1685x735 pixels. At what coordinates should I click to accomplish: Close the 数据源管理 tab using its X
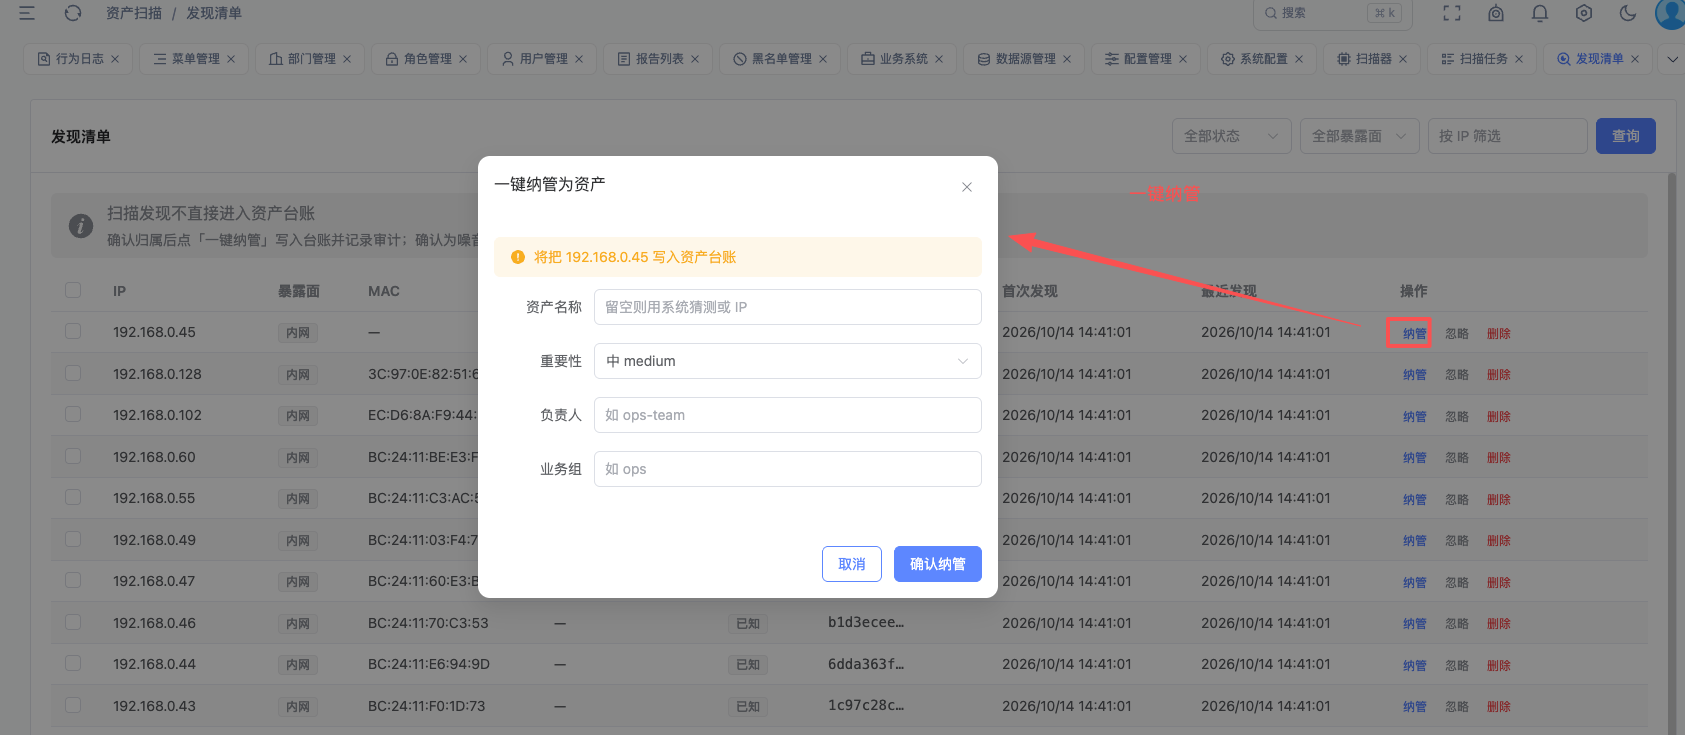(1067, 59)
